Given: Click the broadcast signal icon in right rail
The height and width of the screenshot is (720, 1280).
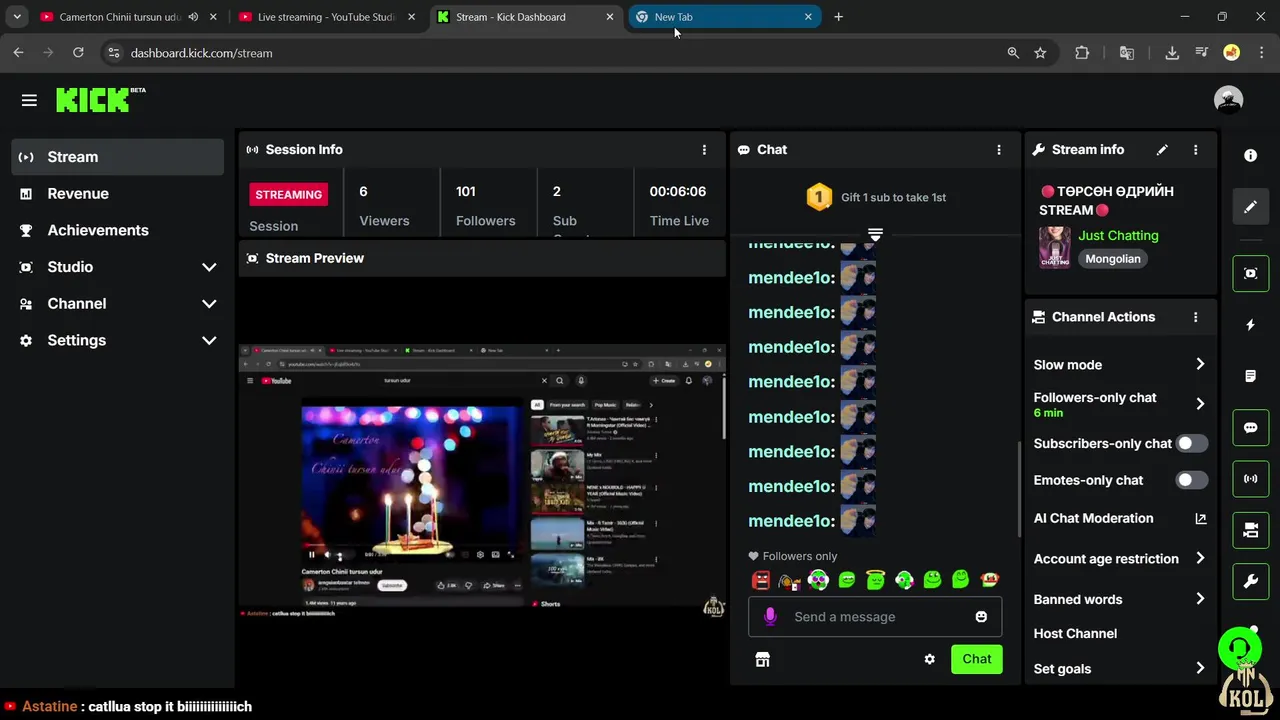Looking at the screenshot, I should pos(1250,479).
